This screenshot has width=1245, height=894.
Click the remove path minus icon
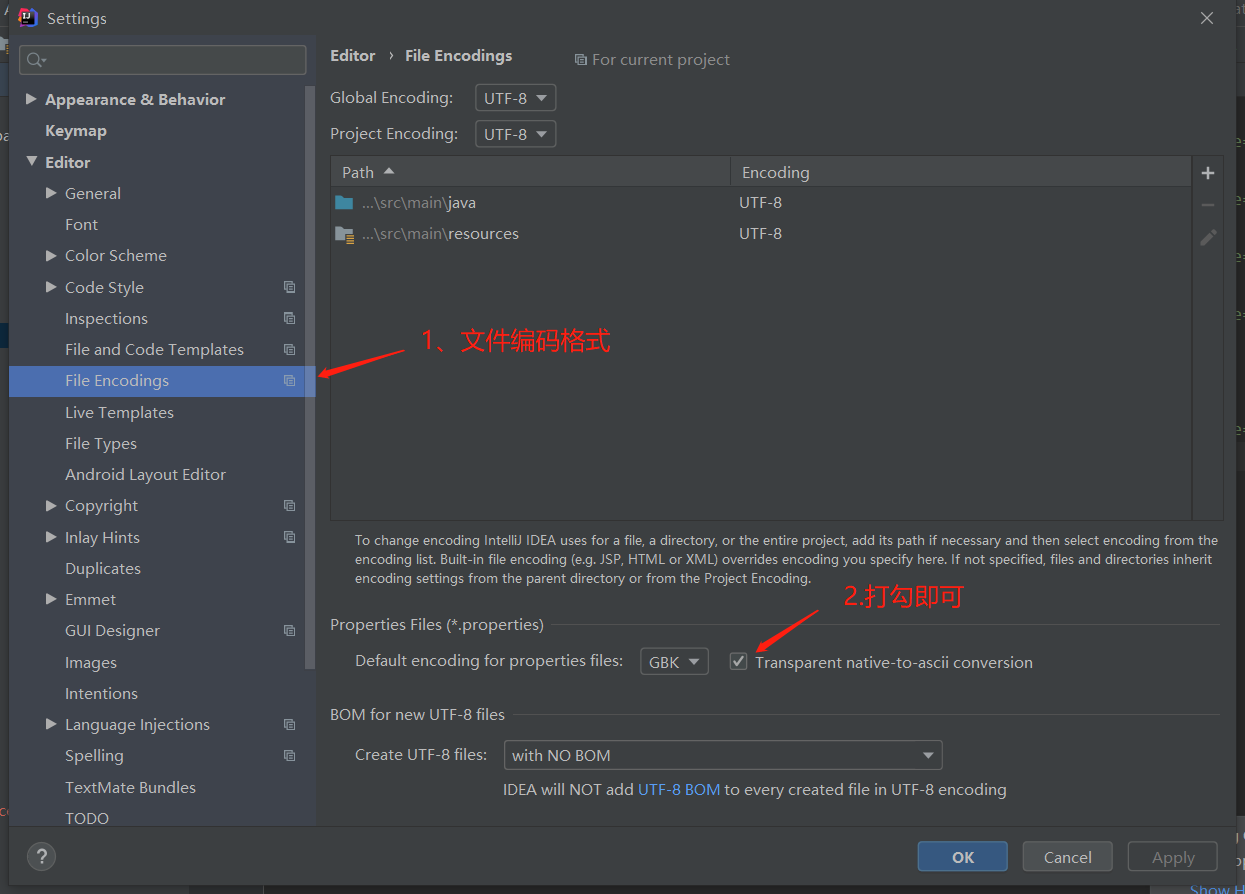1208,205
